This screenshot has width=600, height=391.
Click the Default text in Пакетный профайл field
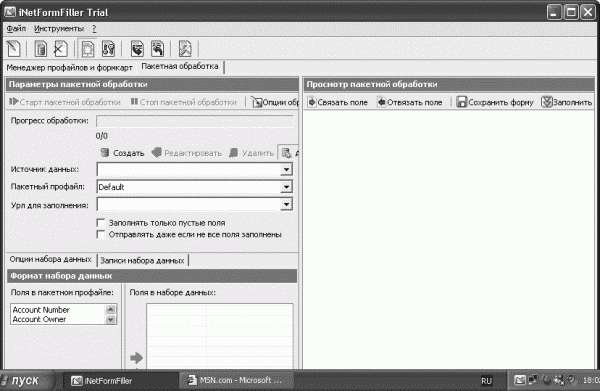pos(111,187)
